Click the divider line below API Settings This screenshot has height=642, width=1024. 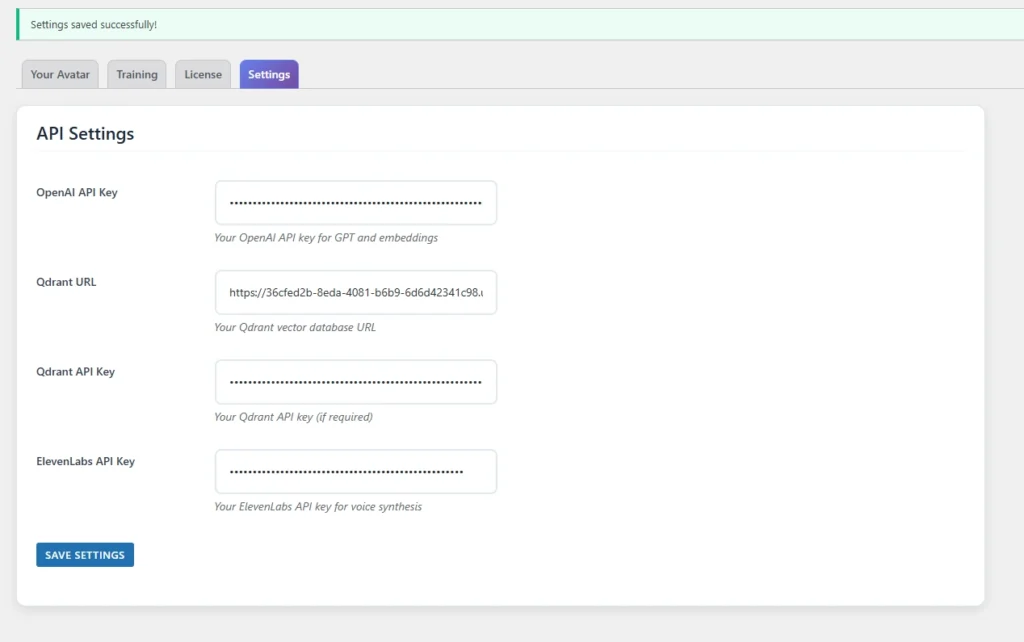point(500,151)
